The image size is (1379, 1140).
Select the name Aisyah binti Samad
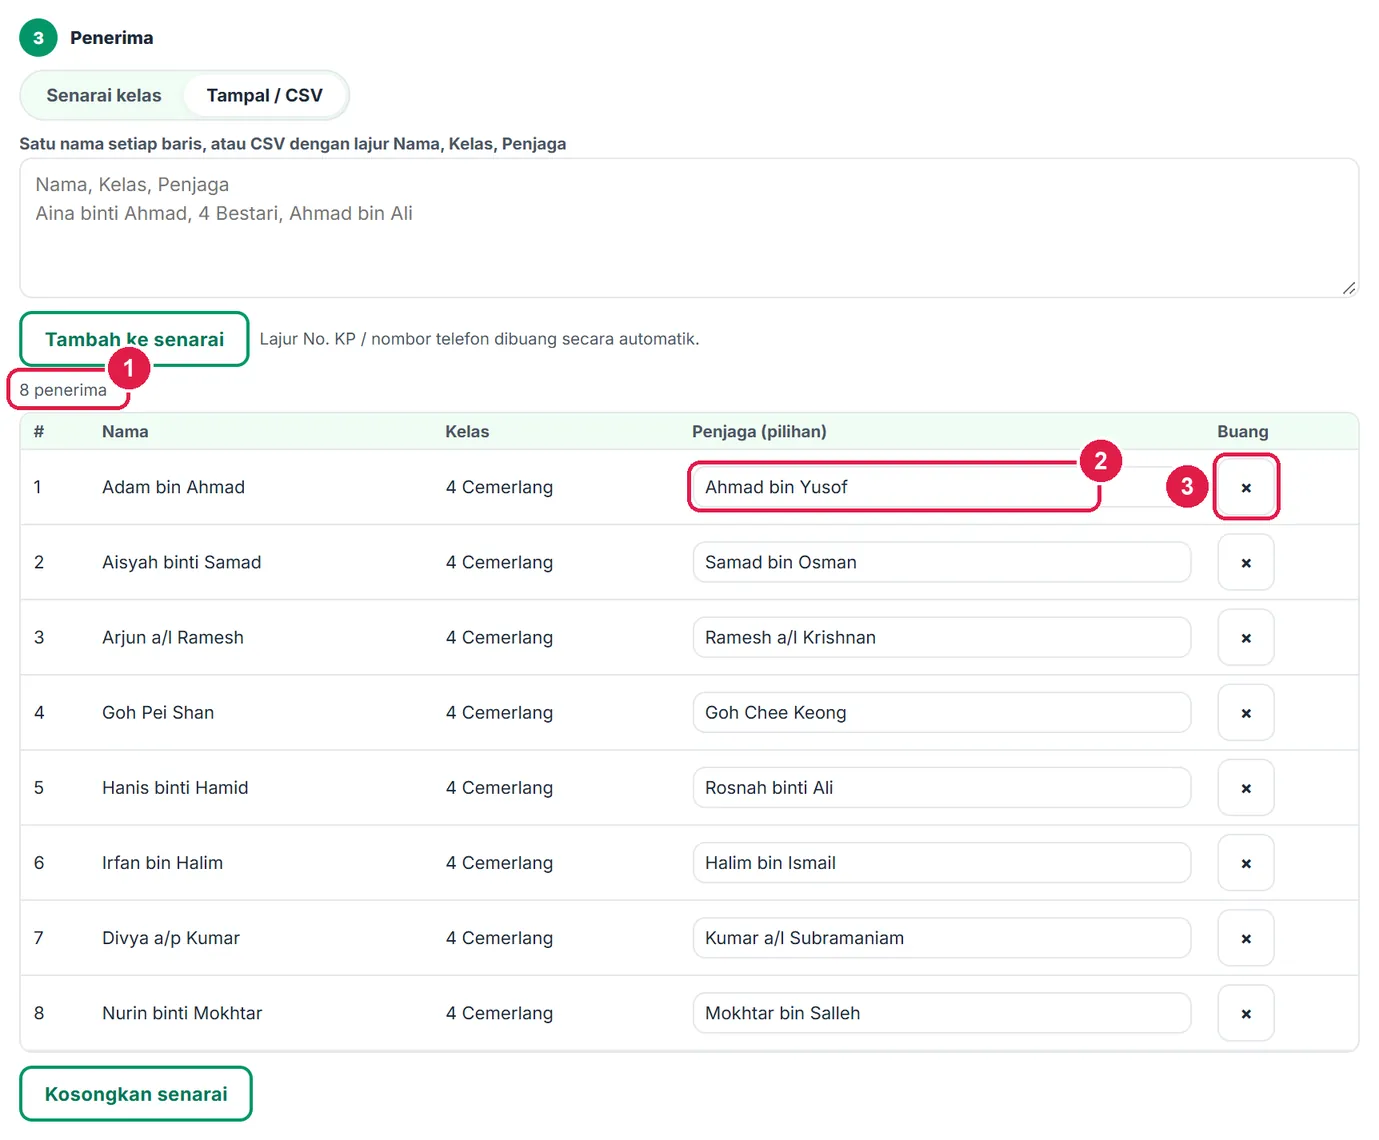point(181,562)
